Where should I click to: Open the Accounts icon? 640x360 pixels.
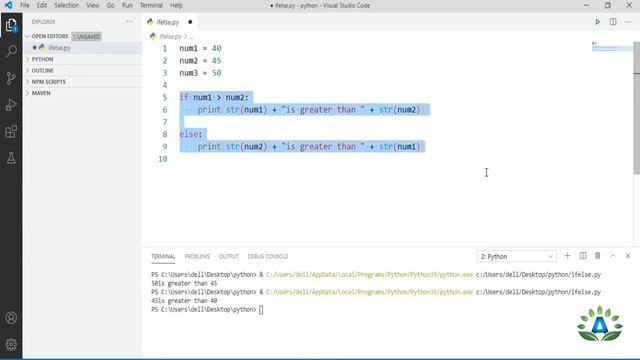point(11,318)
